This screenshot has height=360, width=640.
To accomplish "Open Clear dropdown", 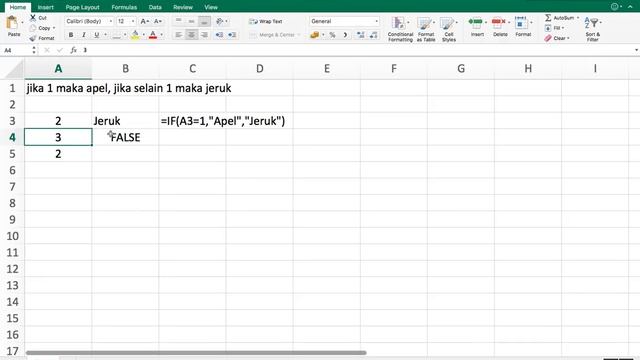I will pyautogui.click(x=557, y=38).
